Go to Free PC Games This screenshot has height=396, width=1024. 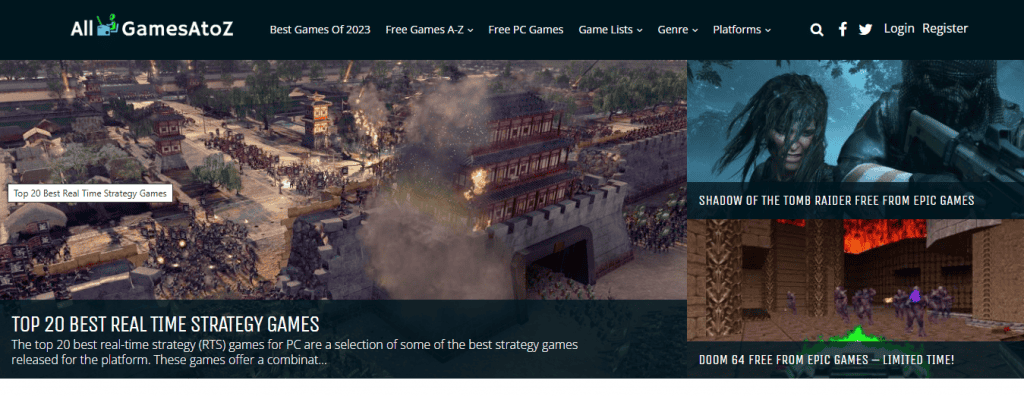tap(526, 29)
